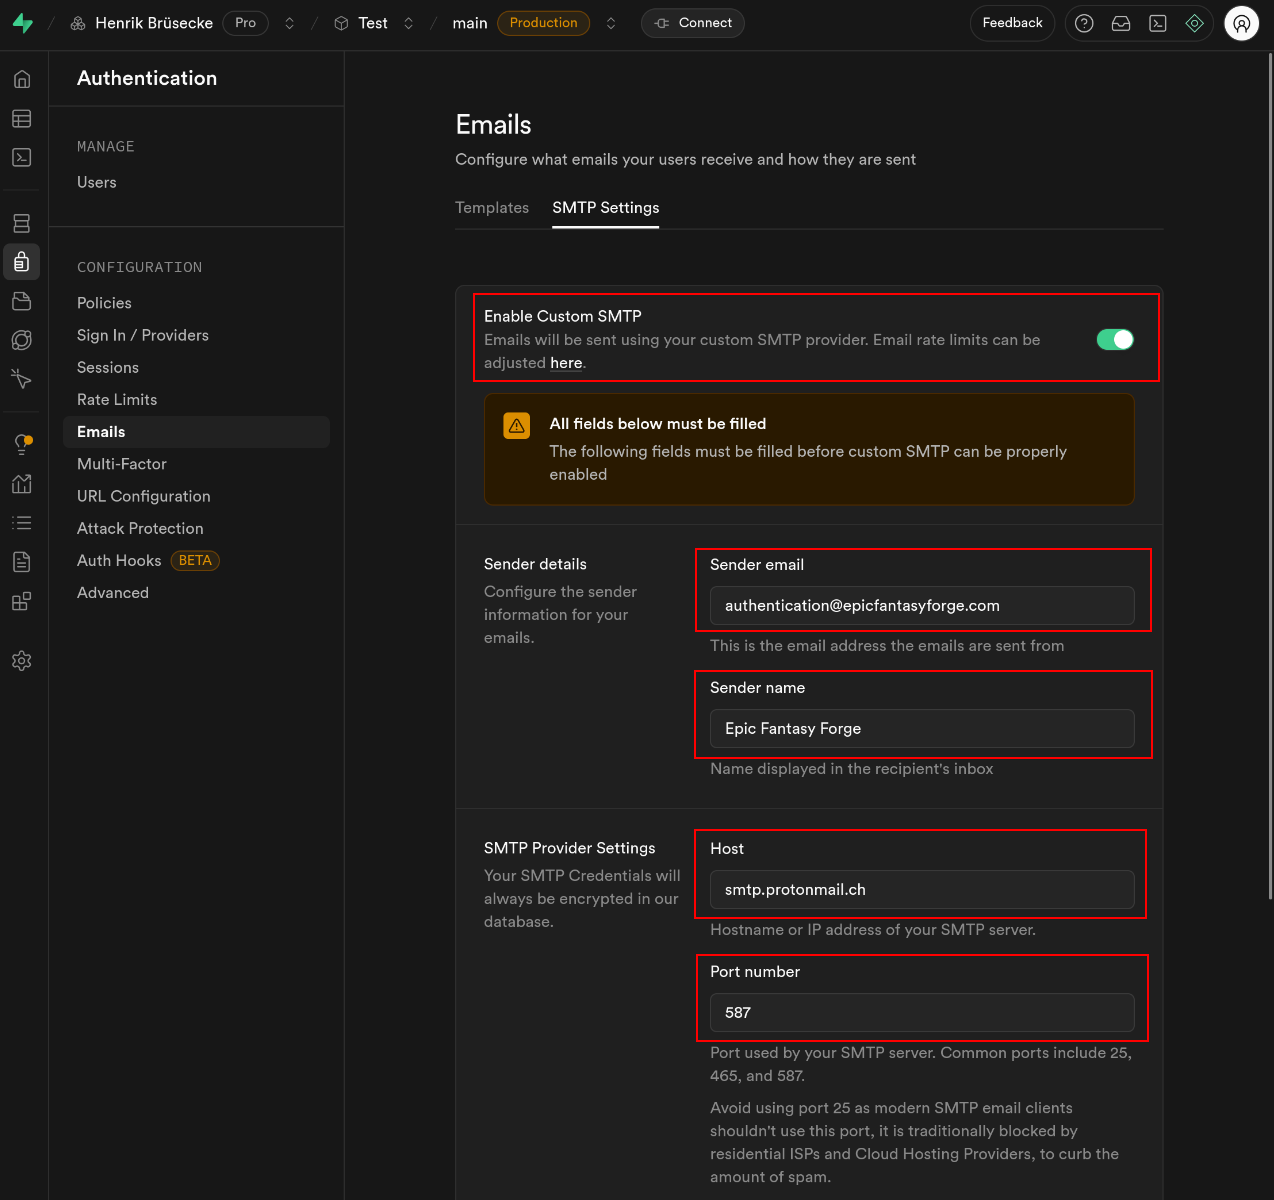Open the branch switcher next to Production

[x=611, y=23]
